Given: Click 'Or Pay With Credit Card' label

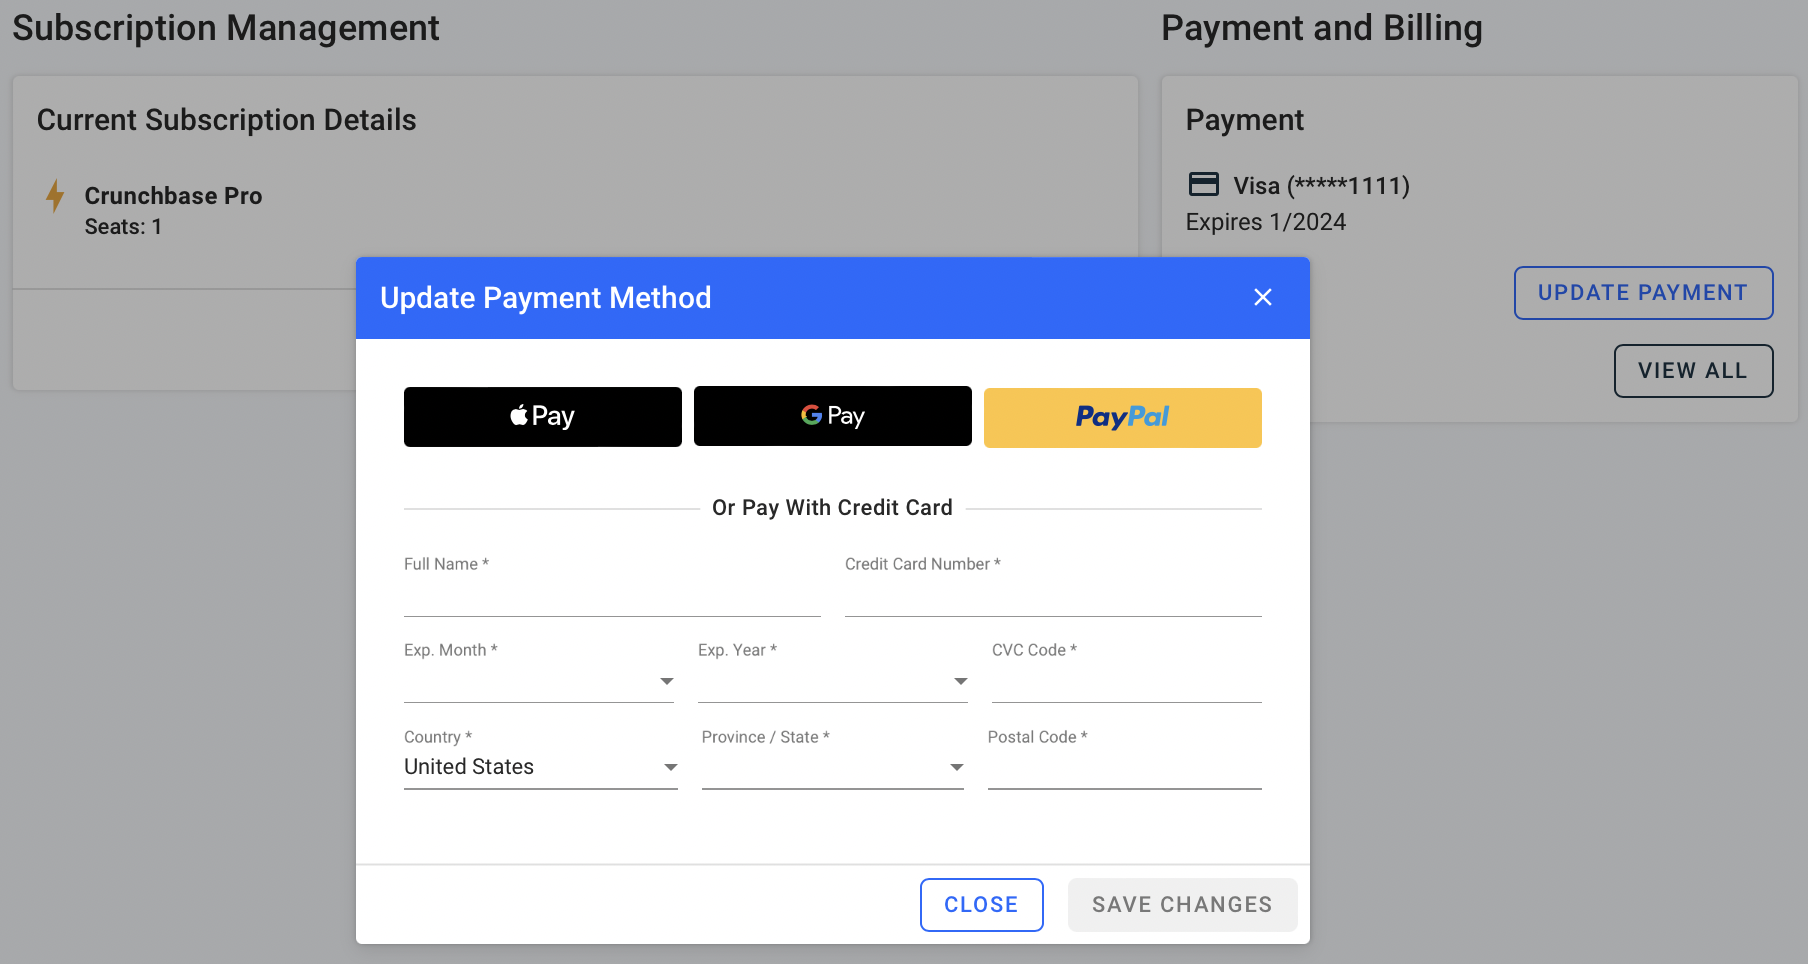Looking at the screenshot, I should (832, 508).
